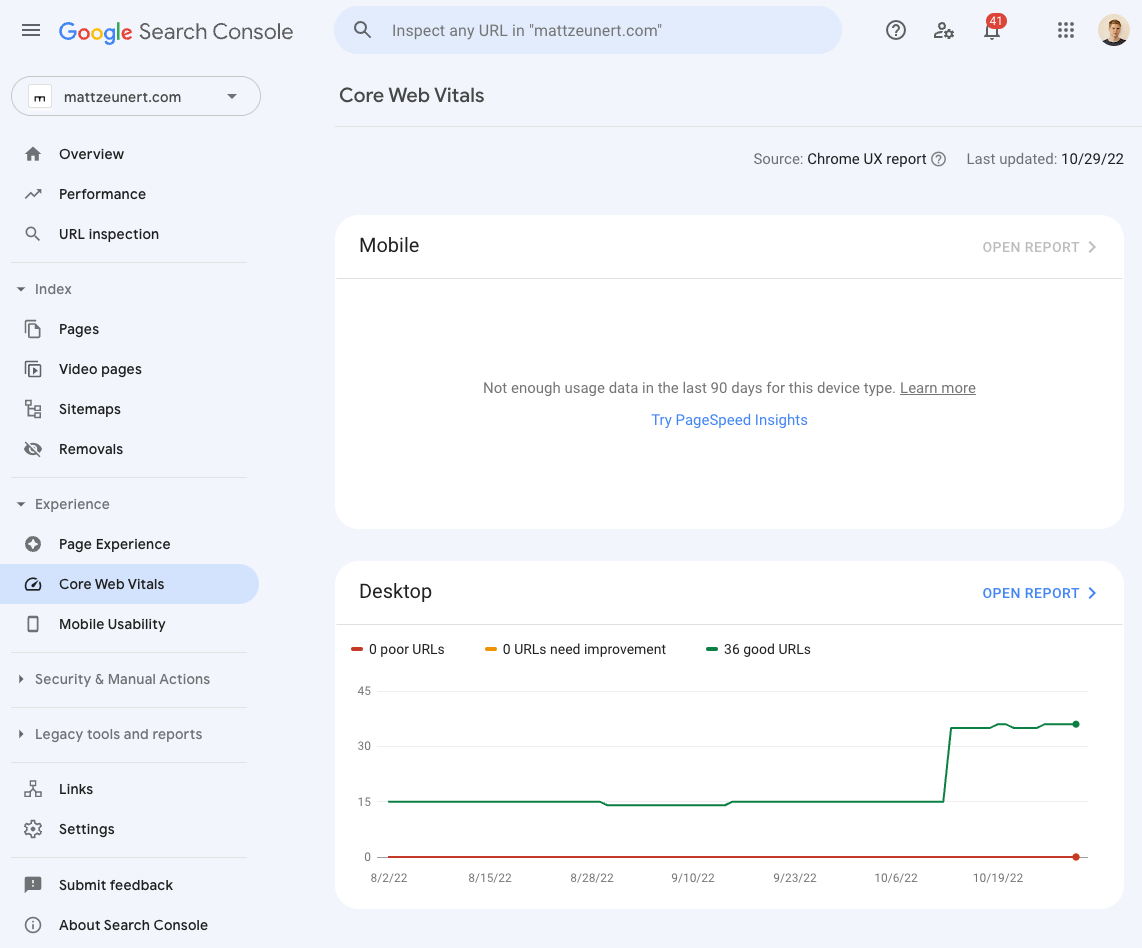The image size is (1142, 948).
Task: Open the mattzeunert.com property selector
Action: click(x=135, y=96)
